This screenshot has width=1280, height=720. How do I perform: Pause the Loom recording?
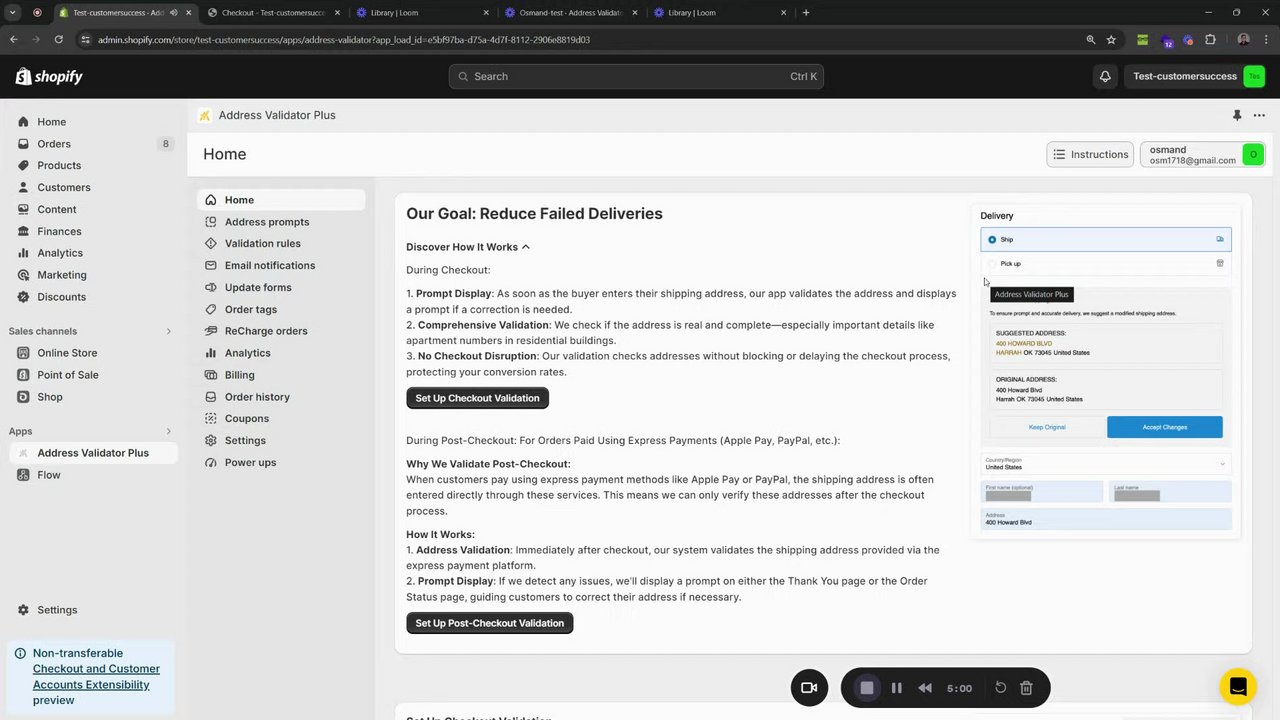click(x=896, y=688)
